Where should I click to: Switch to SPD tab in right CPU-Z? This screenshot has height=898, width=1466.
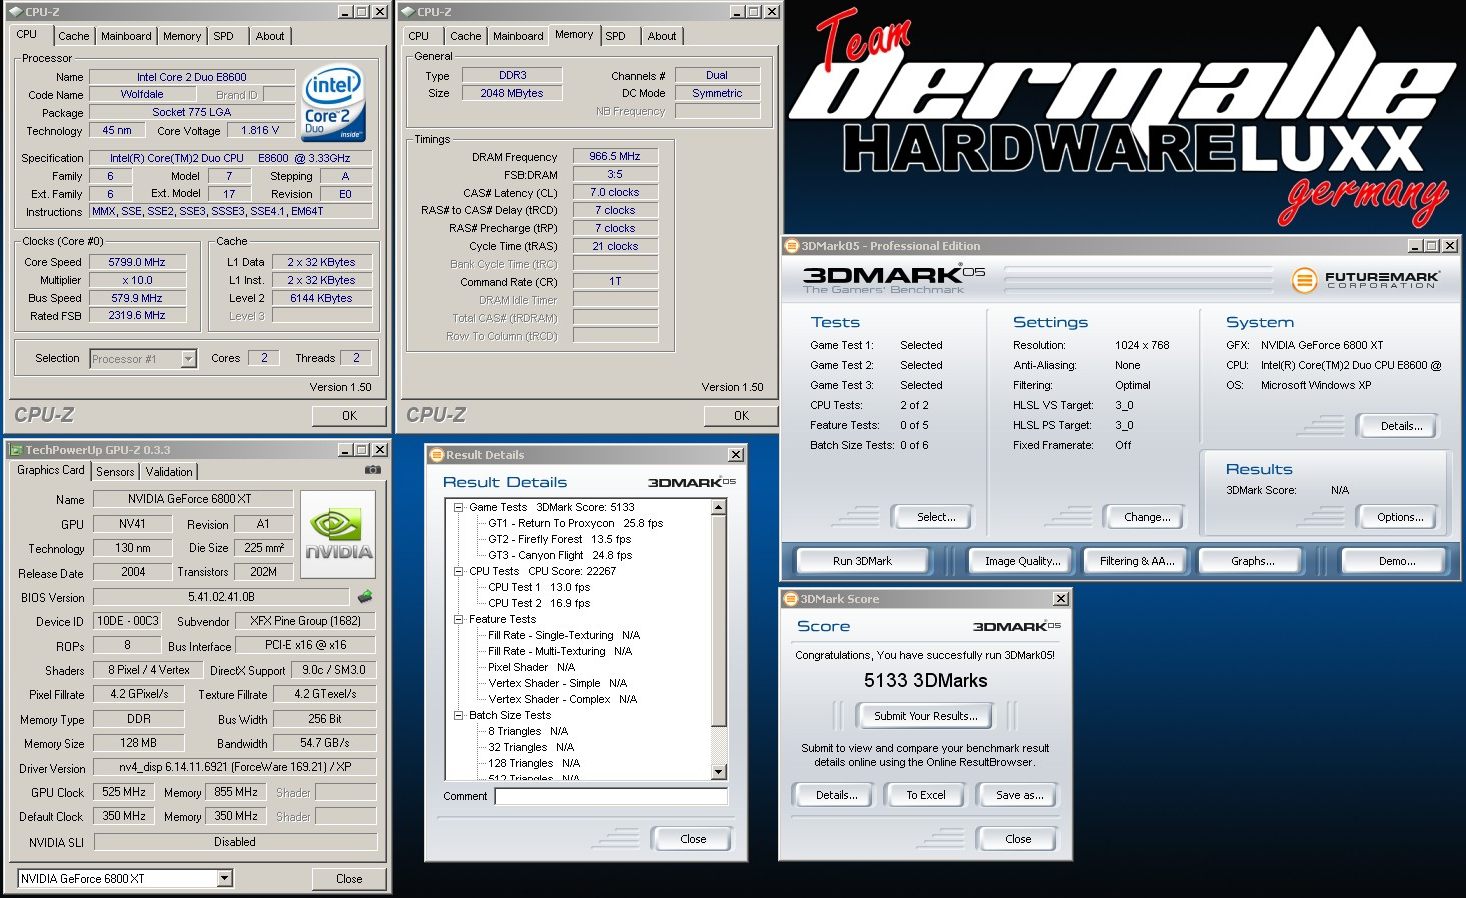point(616,36)
